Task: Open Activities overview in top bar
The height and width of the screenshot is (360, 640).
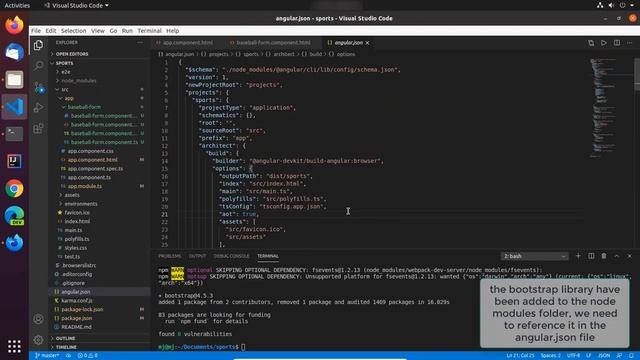Action: coord(17,5)
